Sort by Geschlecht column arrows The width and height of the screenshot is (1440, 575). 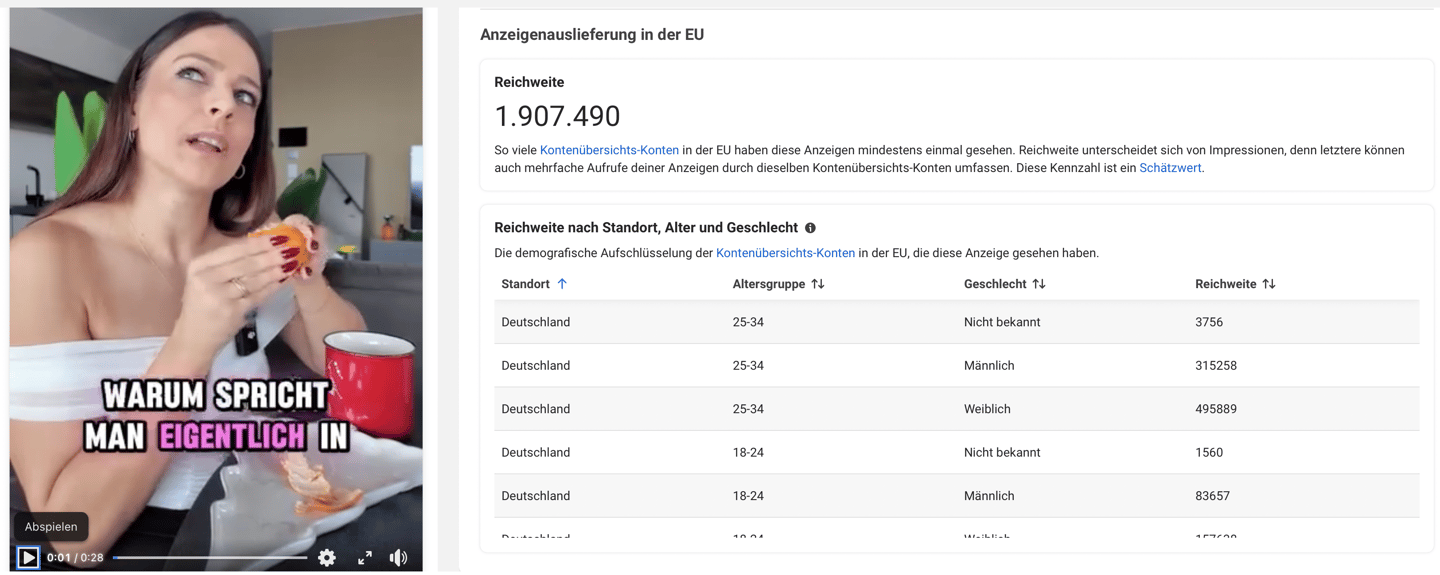(1039, 284)
